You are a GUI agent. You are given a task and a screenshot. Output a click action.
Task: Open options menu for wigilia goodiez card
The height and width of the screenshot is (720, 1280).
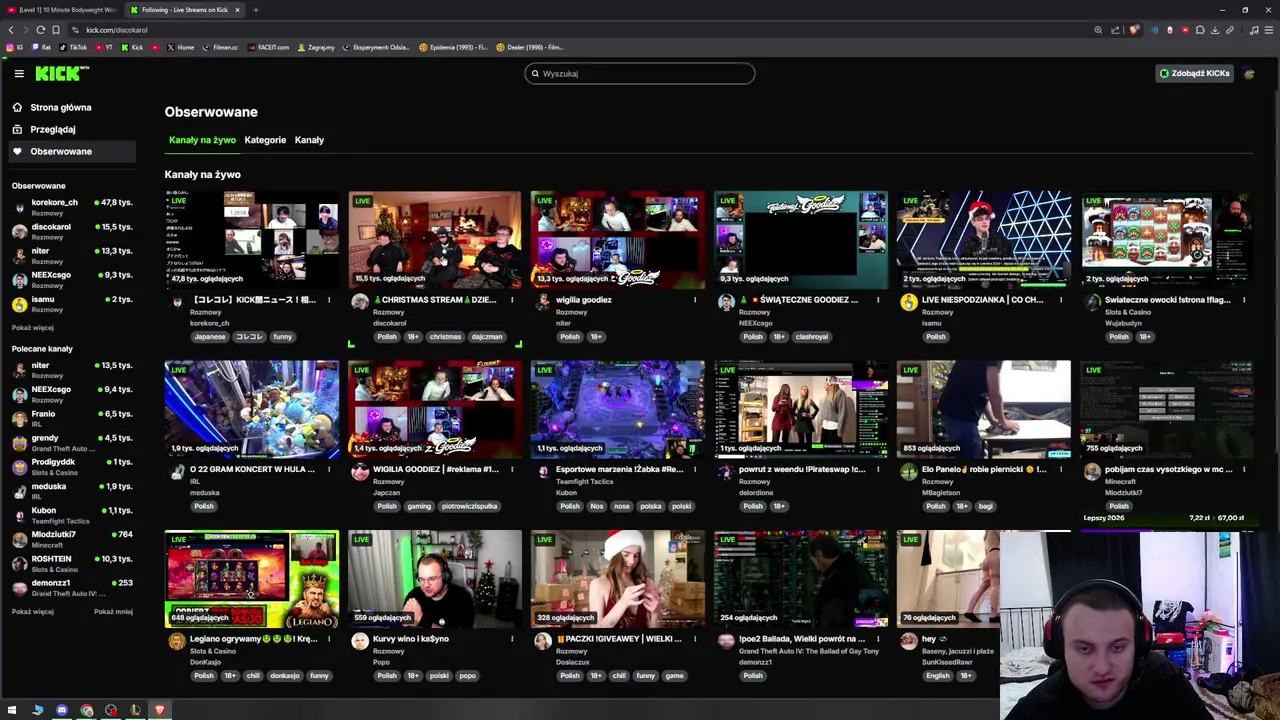pos(695,300)
